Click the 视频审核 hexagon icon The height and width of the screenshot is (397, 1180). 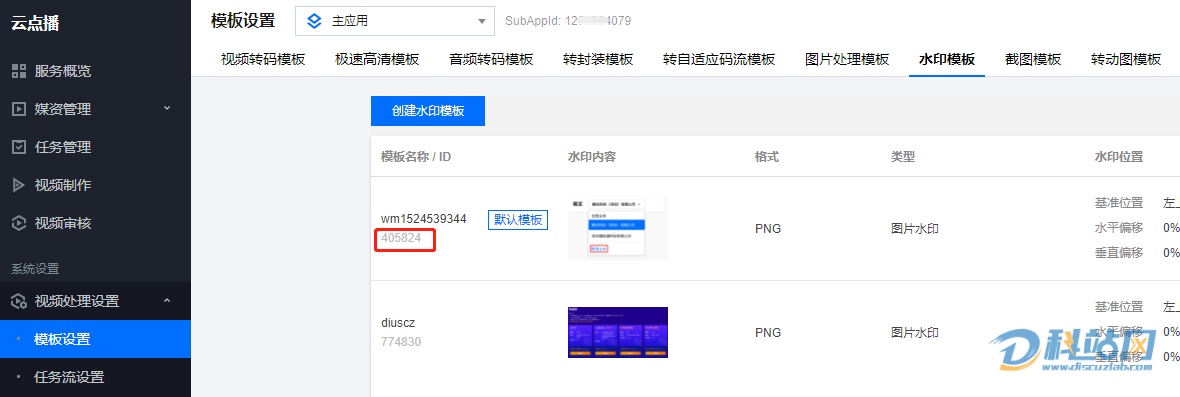(x=20, y=223)
